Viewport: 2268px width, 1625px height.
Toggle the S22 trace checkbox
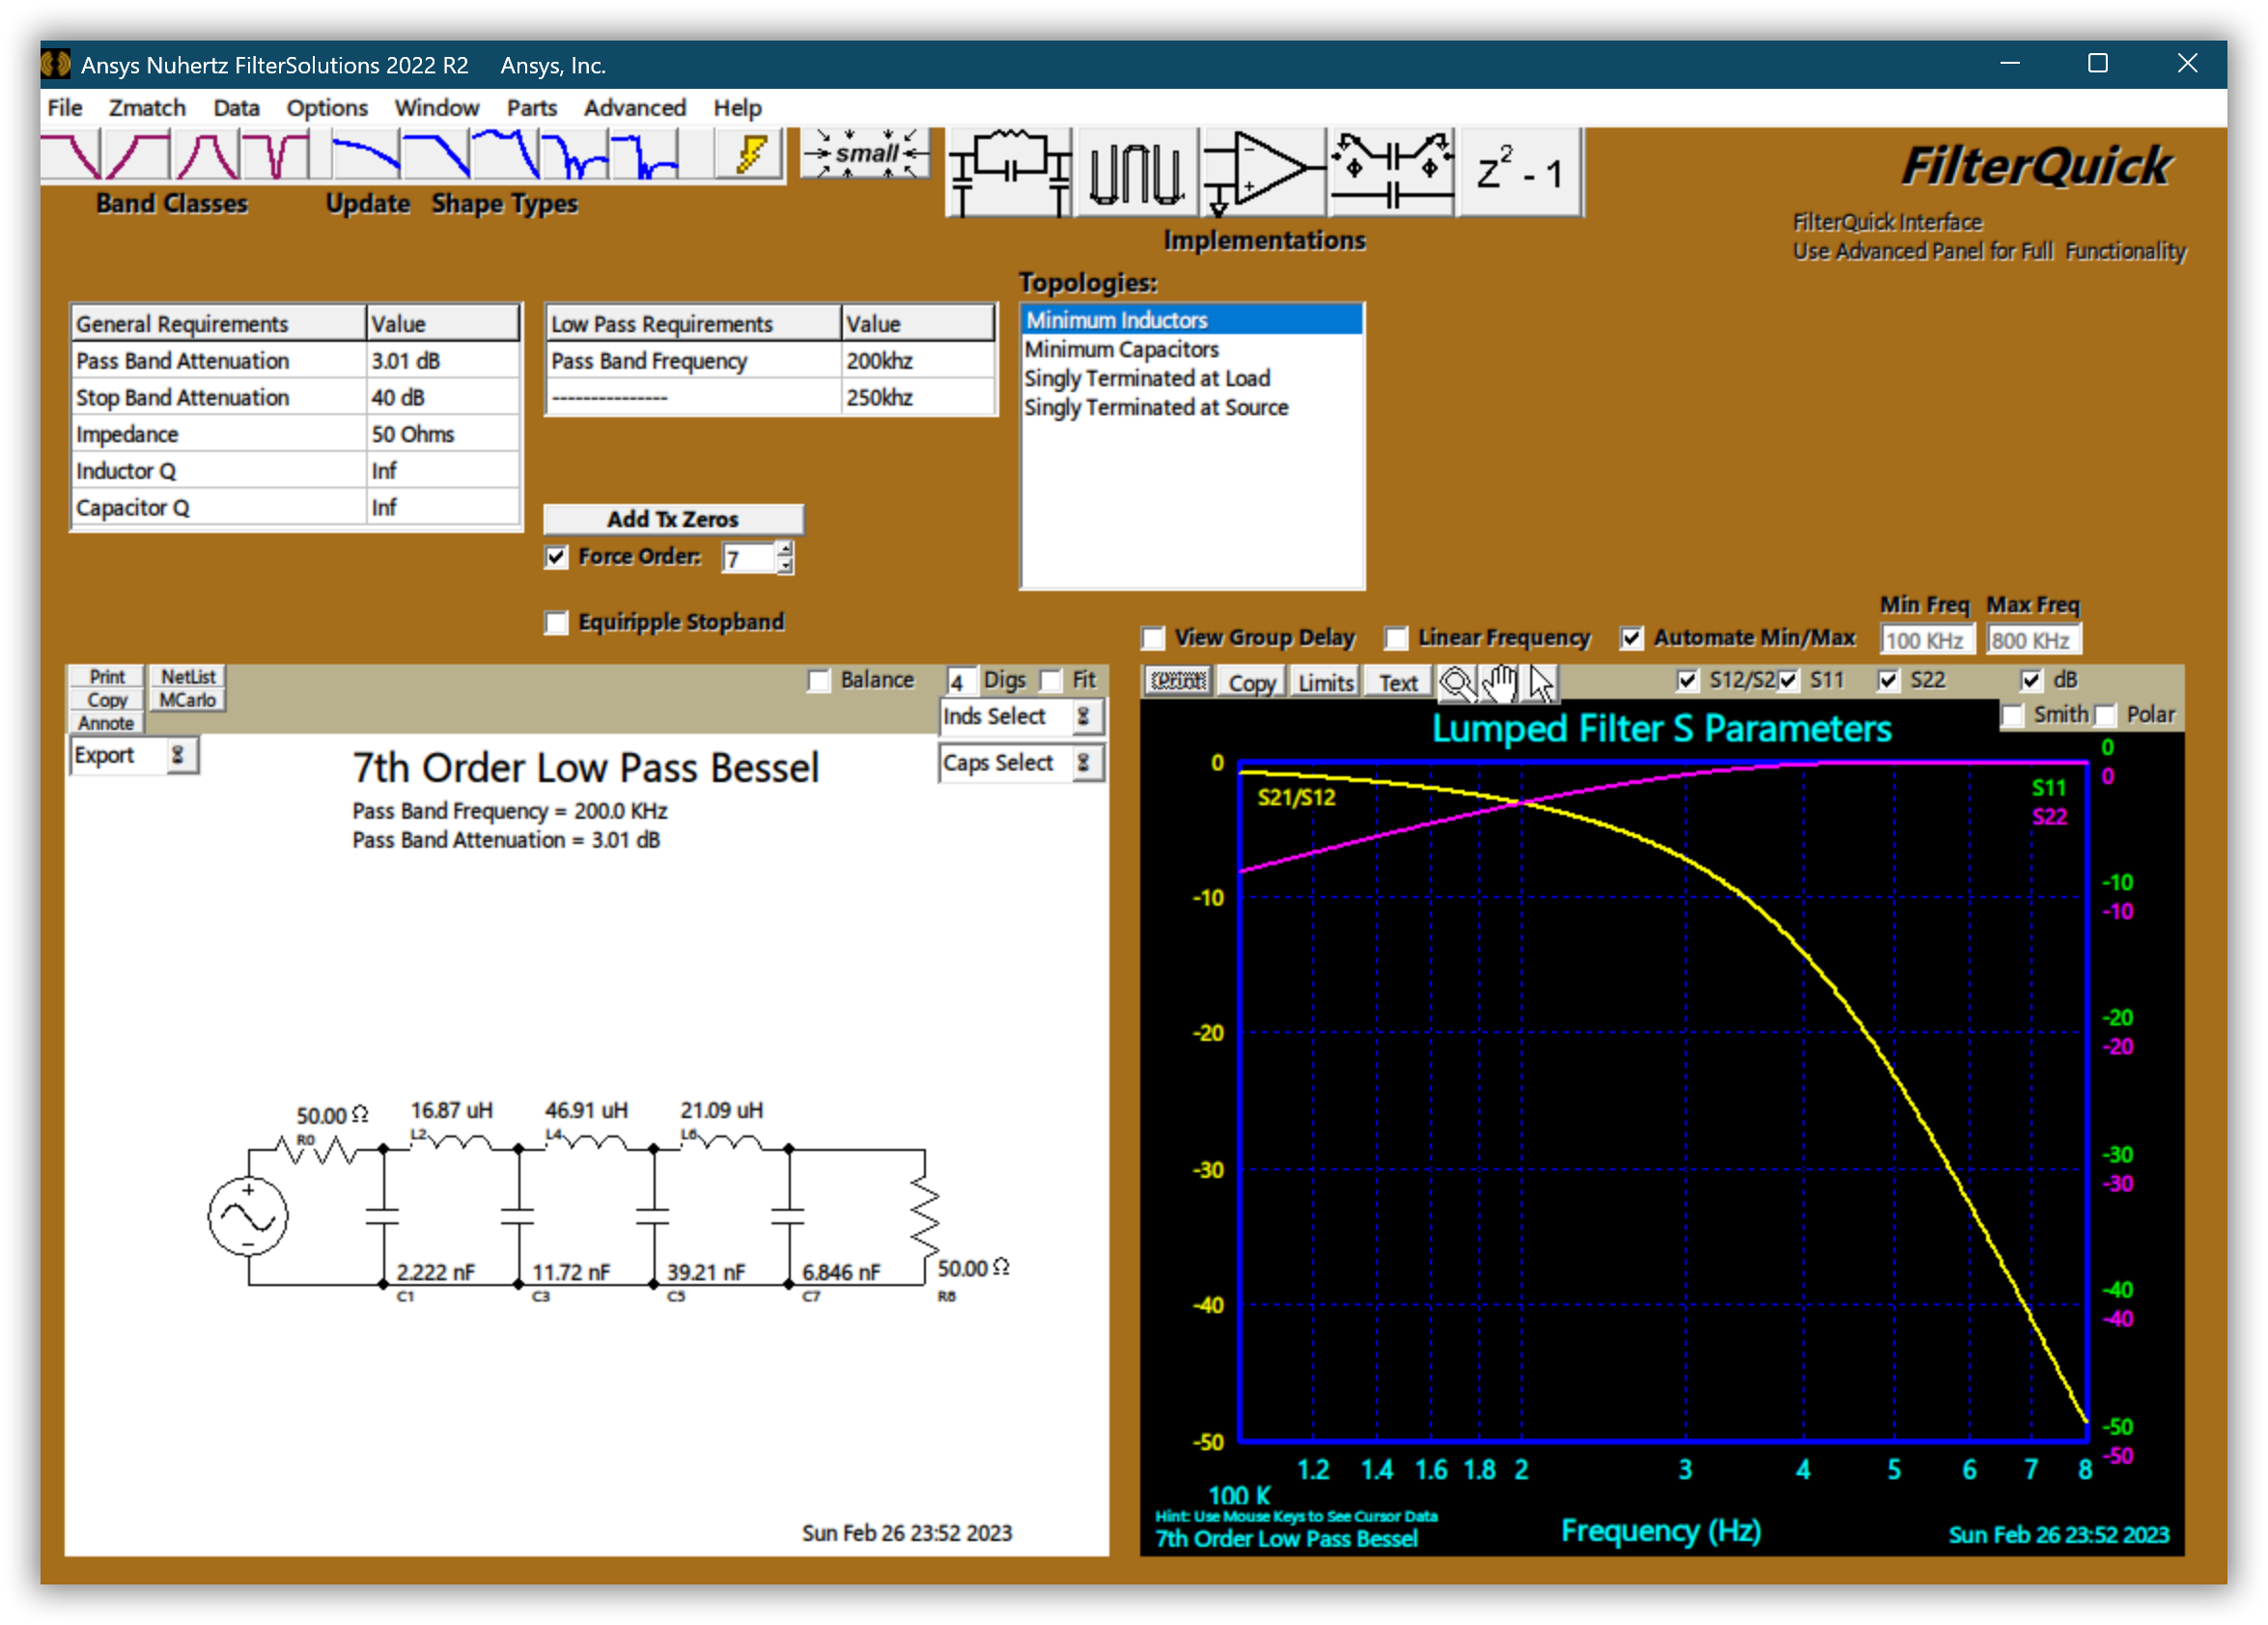click(x=1888, y=680)
